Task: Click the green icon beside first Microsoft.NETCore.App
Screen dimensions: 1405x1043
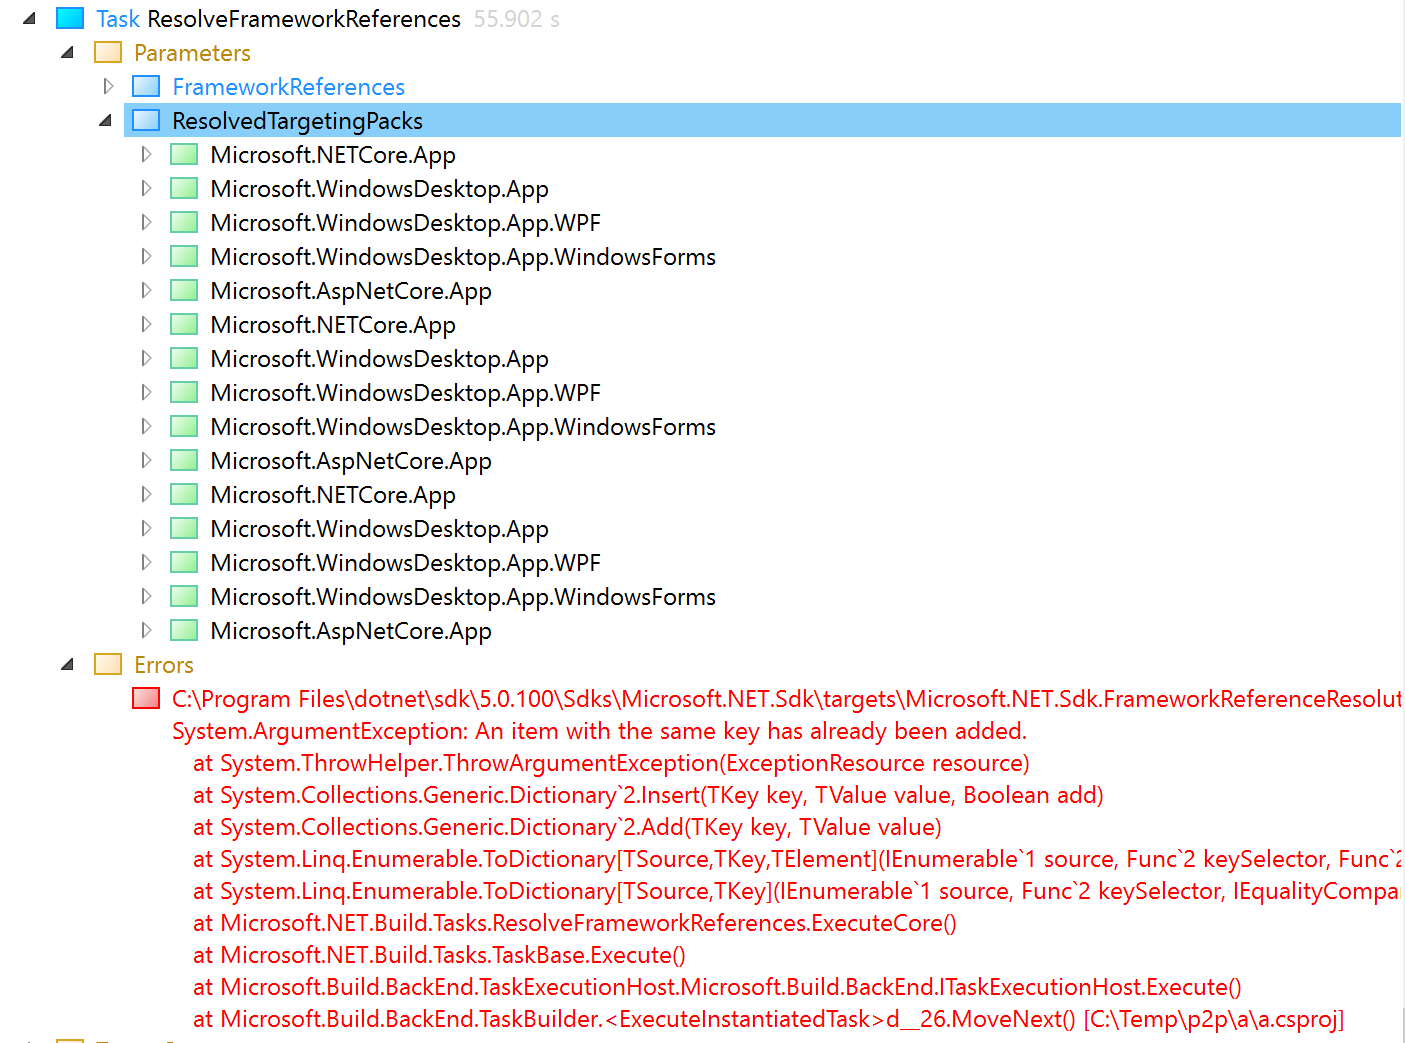Action: click(184, 154)
